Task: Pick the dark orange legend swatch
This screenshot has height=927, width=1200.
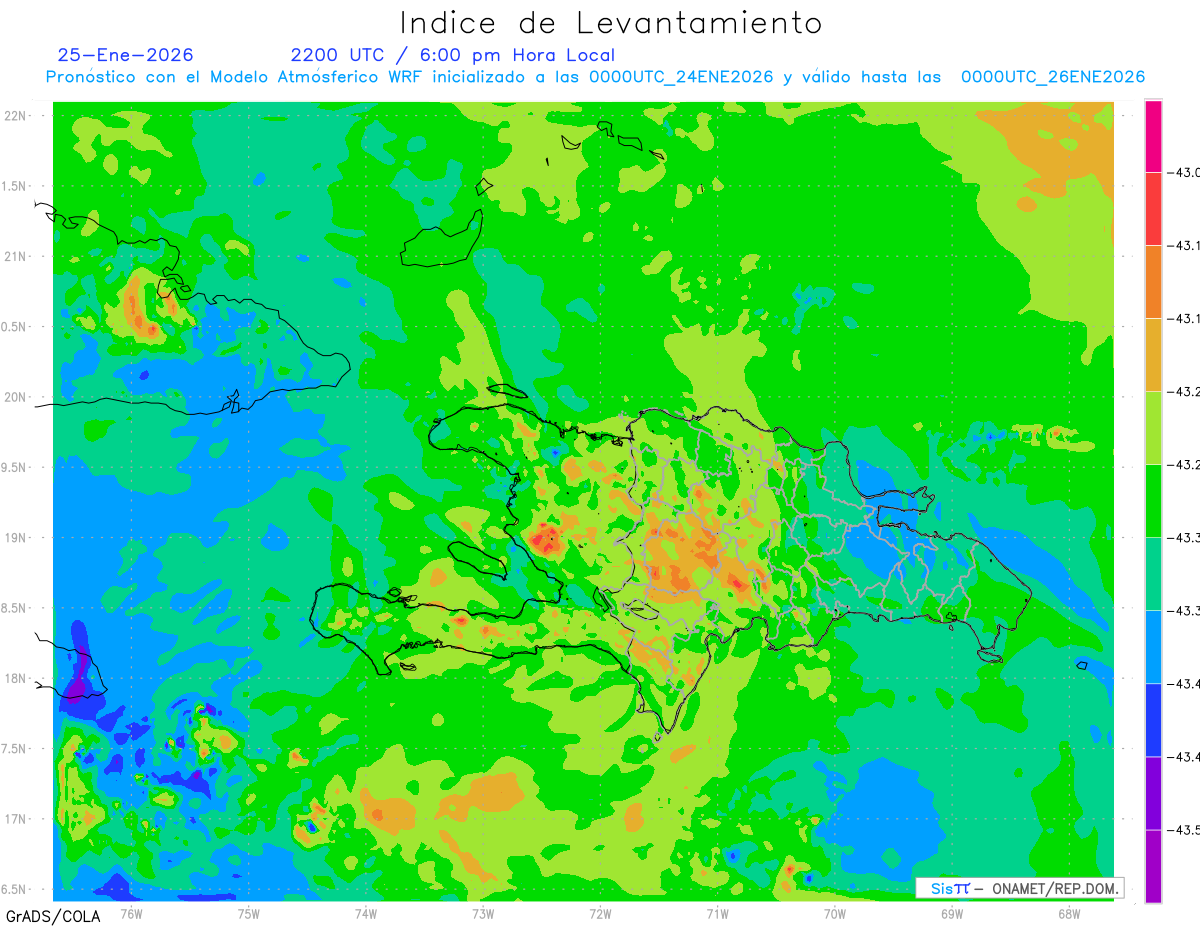Action: [x=1153, y=282]
